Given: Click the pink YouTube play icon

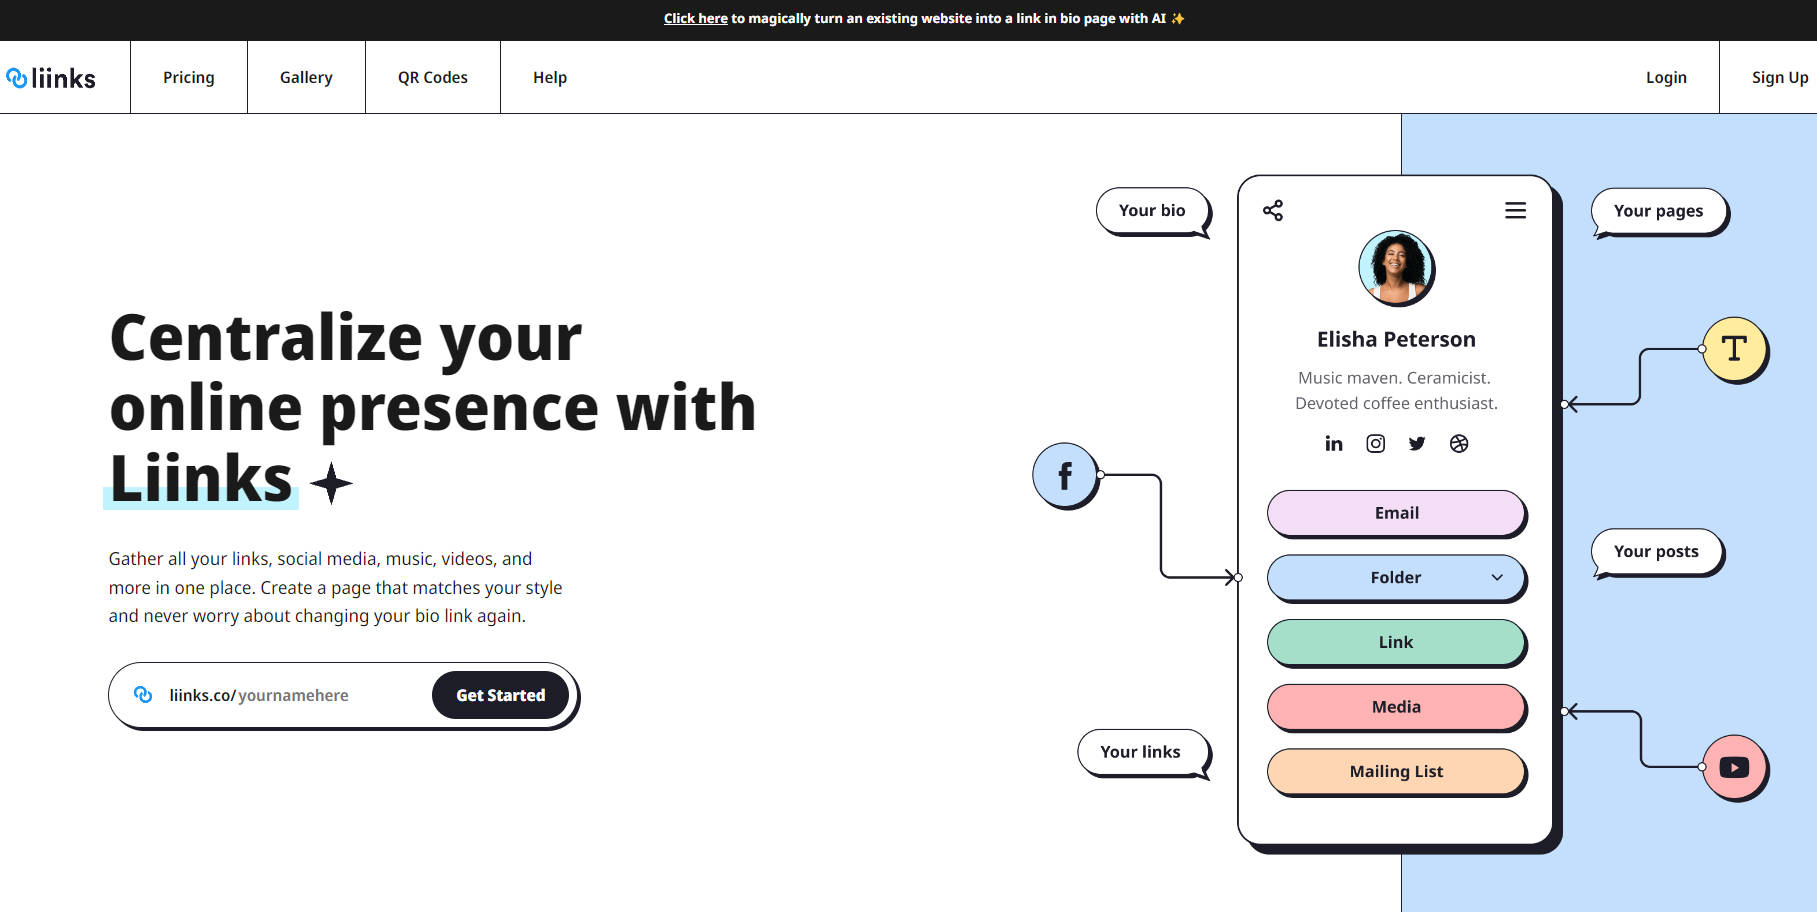Looking at the screenshot, I should coord(1734,767).
